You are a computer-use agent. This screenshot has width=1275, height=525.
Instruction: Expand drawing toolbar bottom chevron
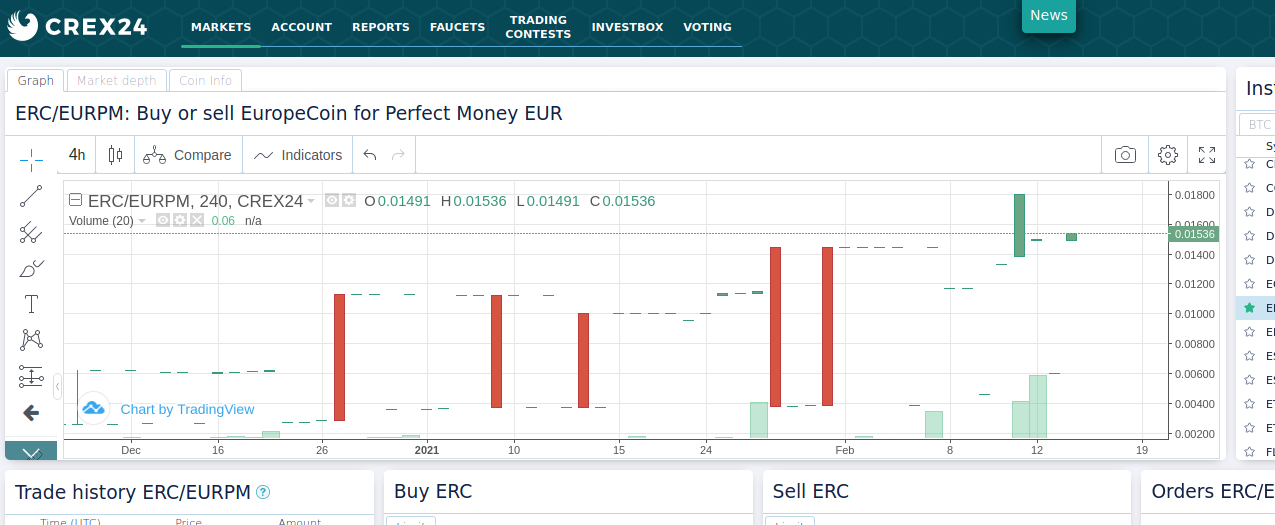tap(31, 452)
